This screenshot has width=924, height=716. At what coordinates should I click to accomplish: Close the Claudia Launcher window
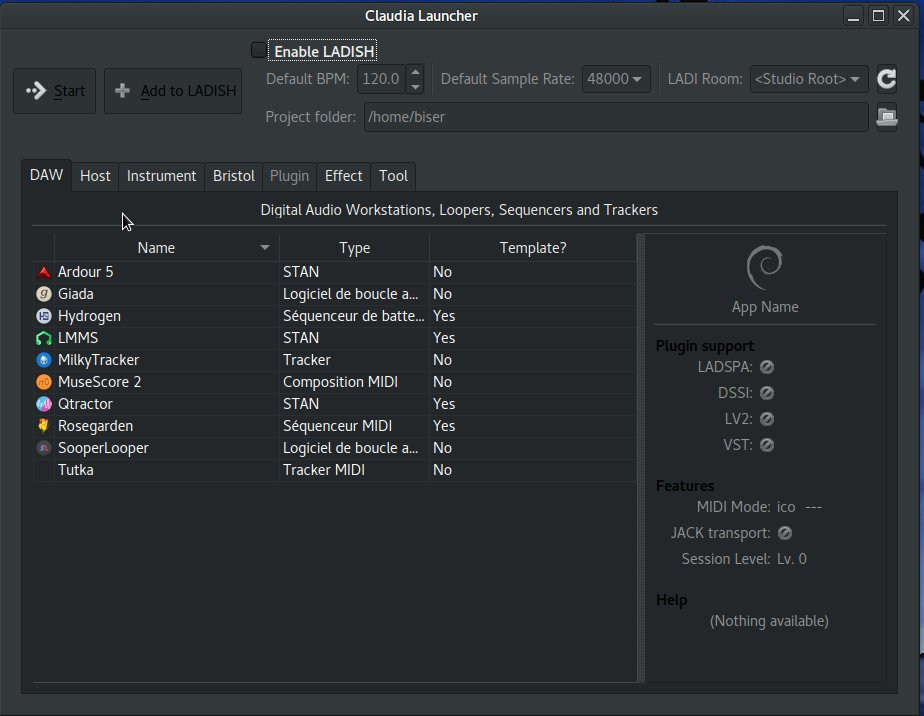coord(903,16)
